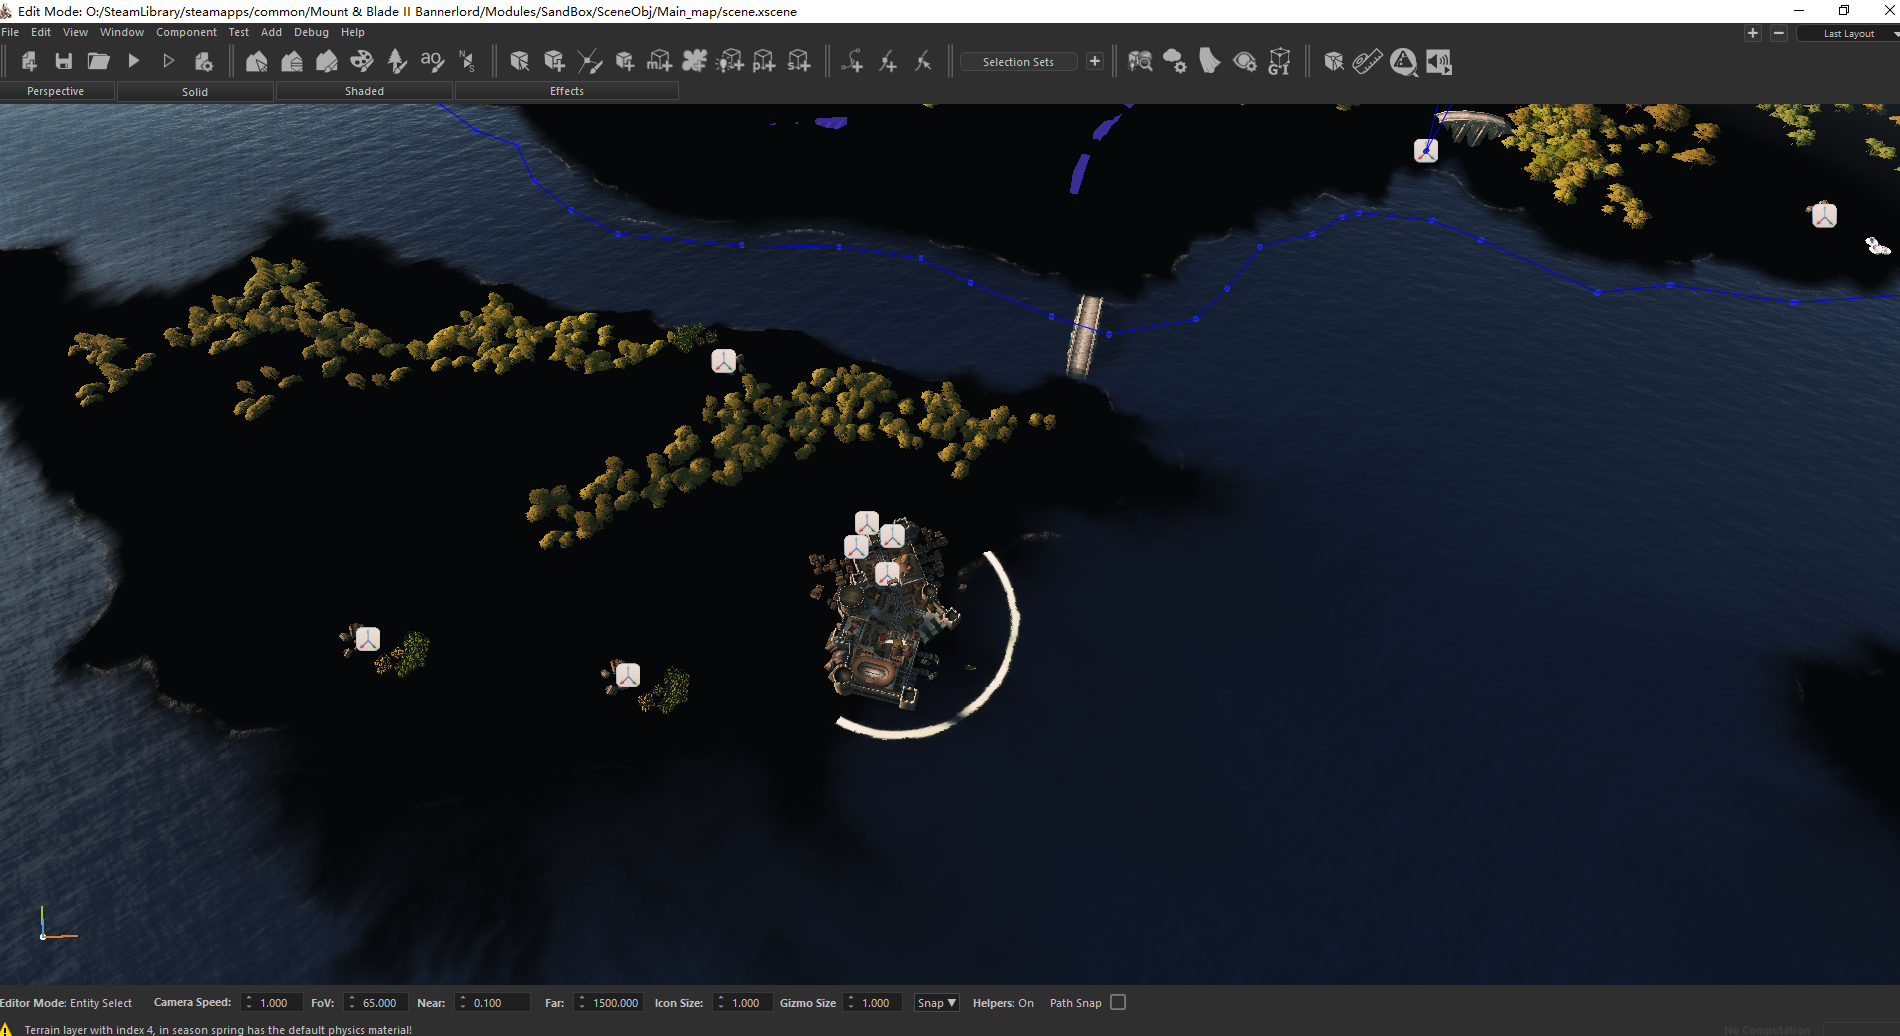Click the GI global illumination icon
The height and width of the screenshot is (1036, 1900).
tap(1280, 61)
